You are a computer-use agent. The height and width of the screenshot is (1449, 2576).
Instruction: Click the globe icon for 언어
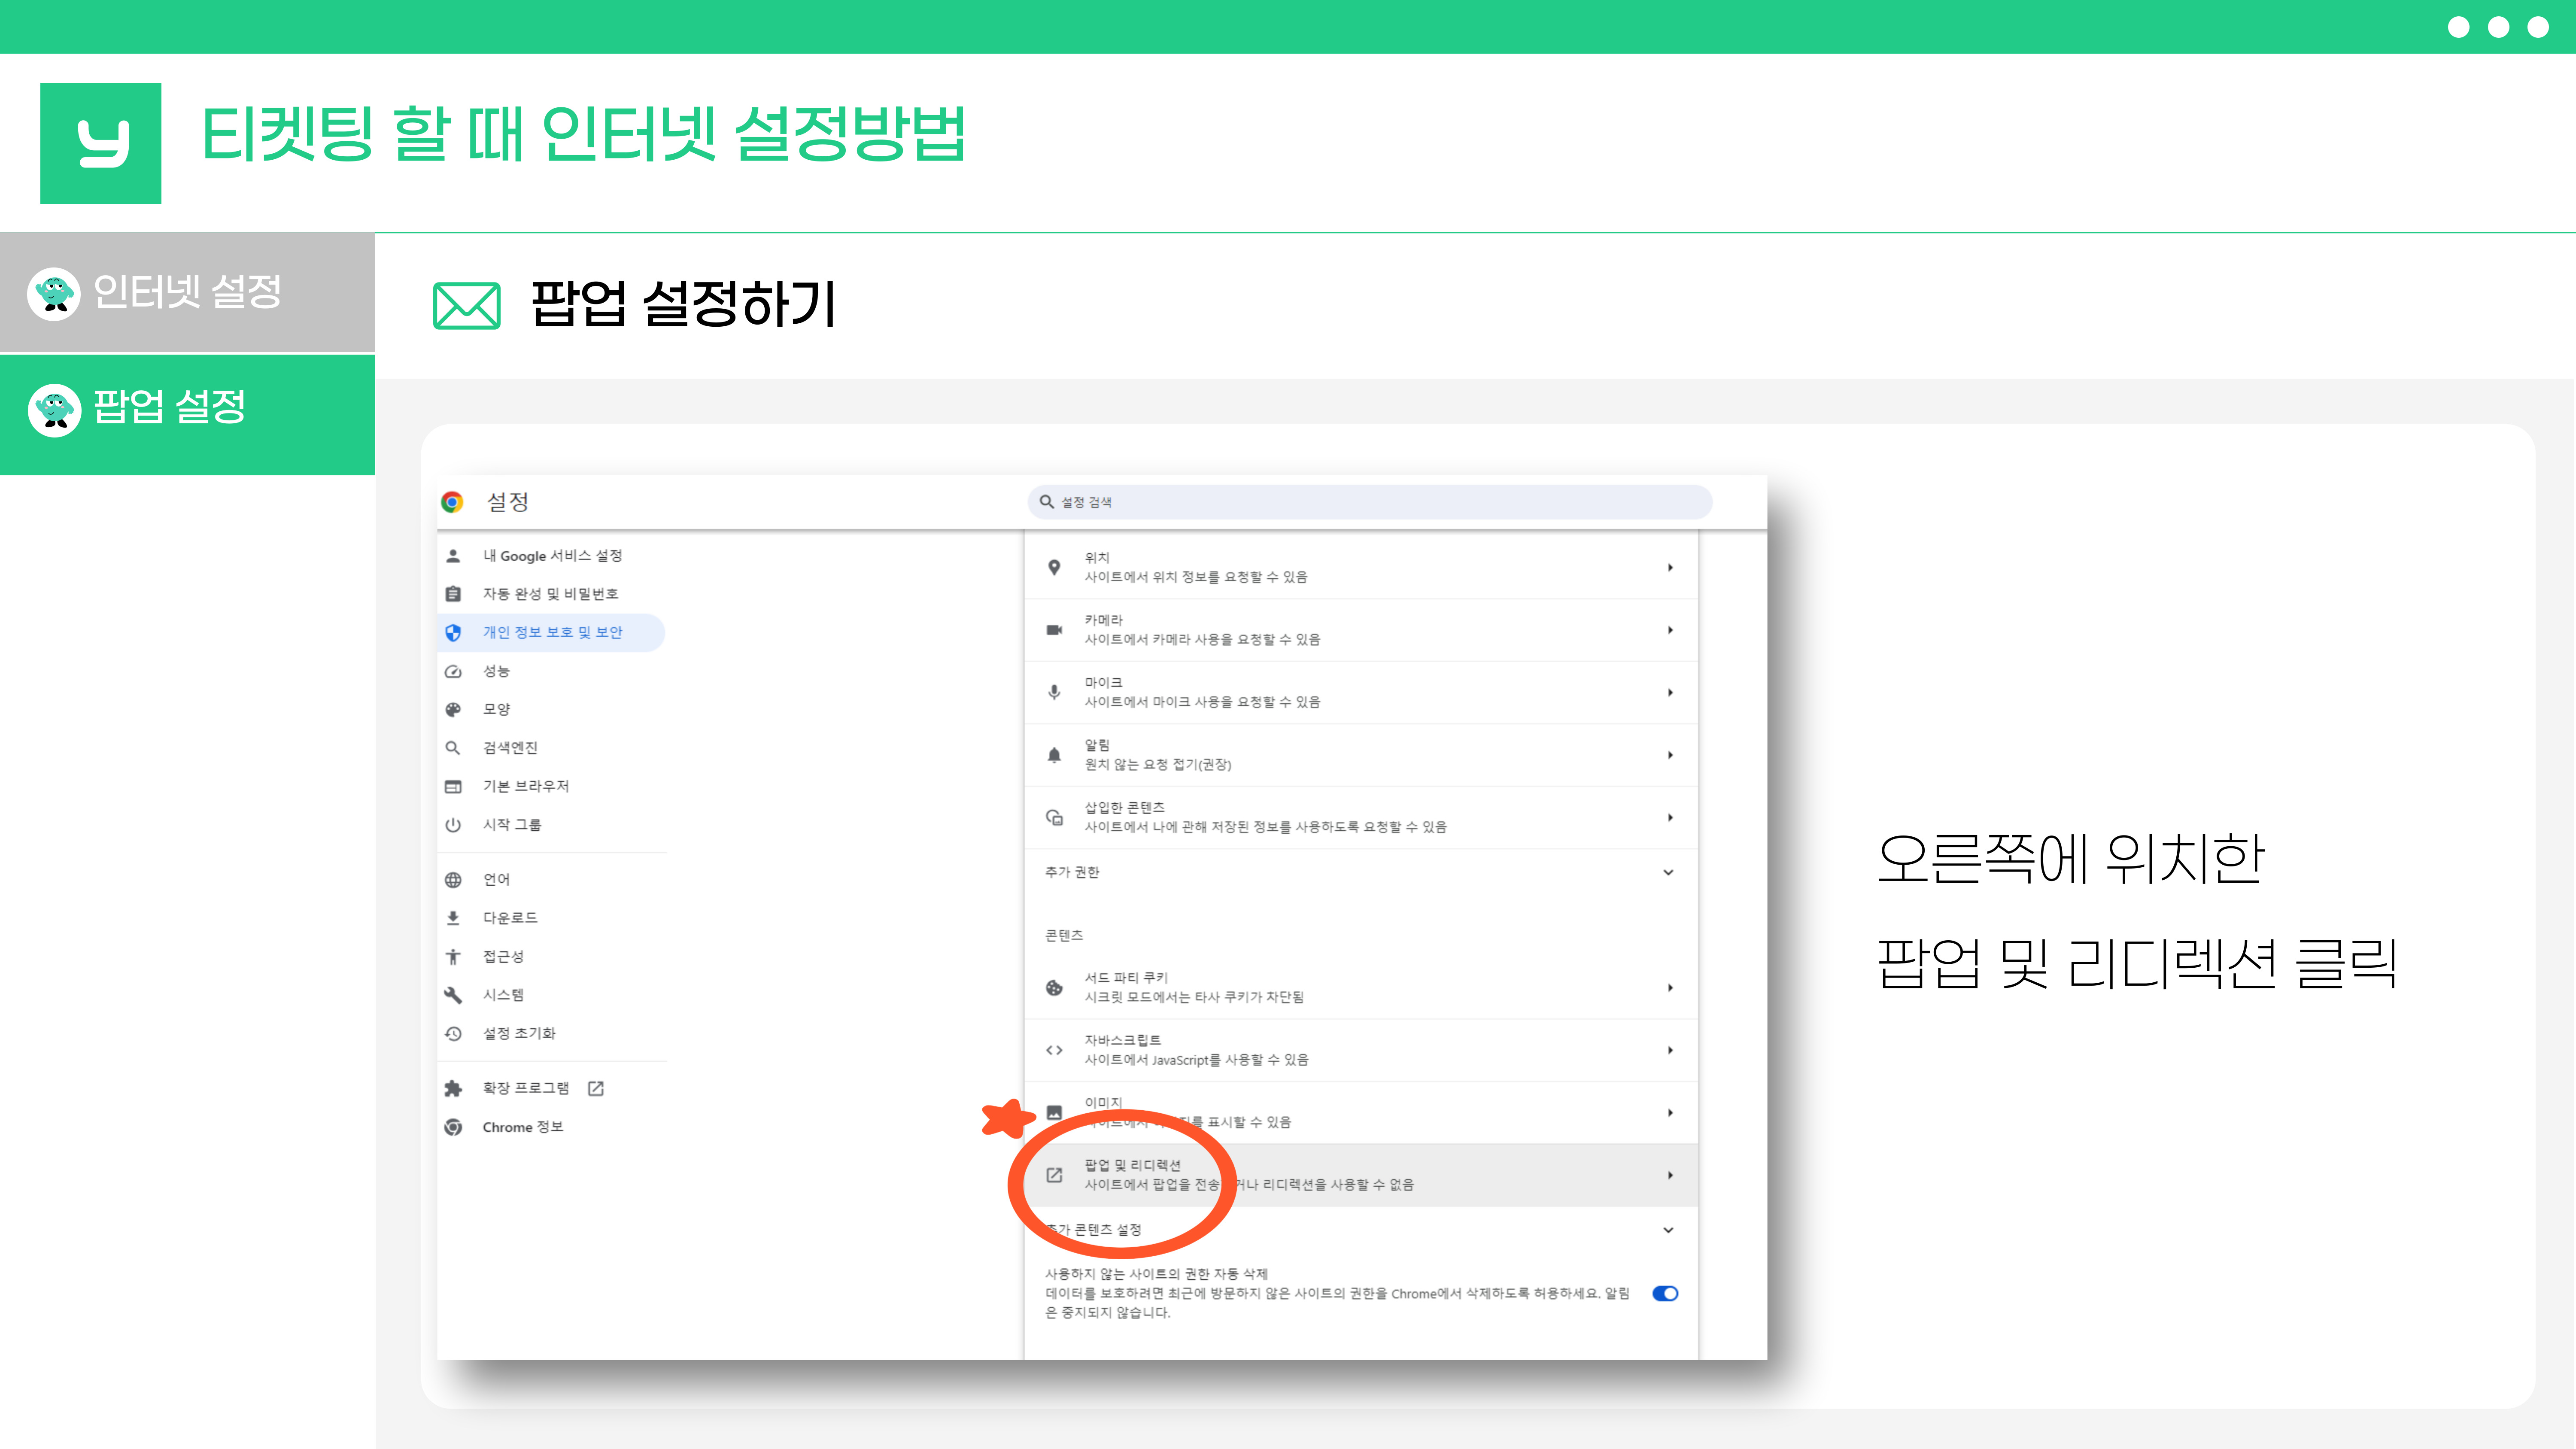(453, 880)
